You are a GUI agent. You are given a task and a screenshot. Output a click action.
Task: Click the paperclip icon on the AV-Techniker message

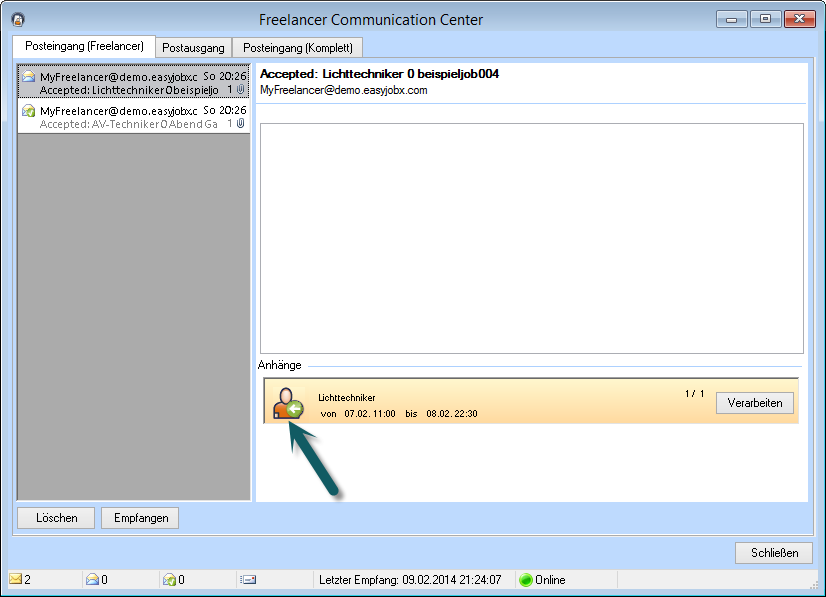240,123
